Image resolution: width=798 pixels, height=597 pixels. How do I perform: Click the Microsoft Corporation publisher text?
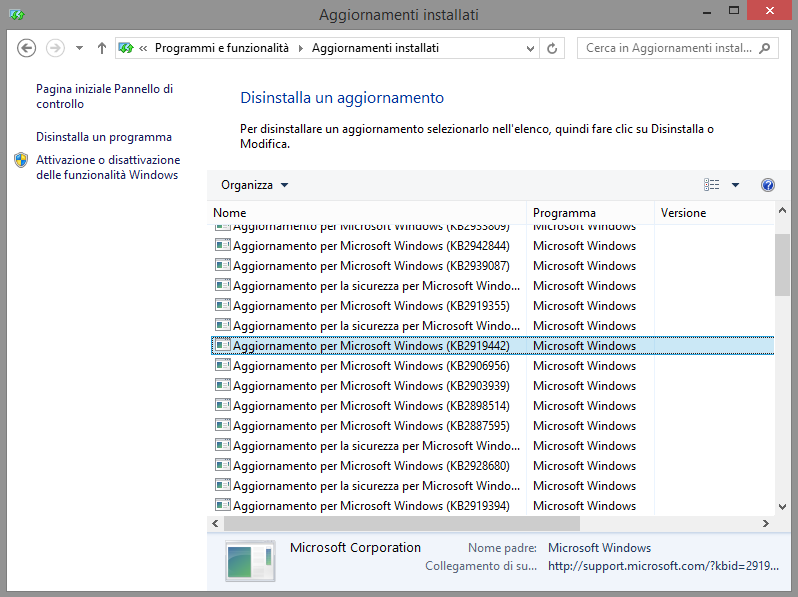(x=355, y=548)
